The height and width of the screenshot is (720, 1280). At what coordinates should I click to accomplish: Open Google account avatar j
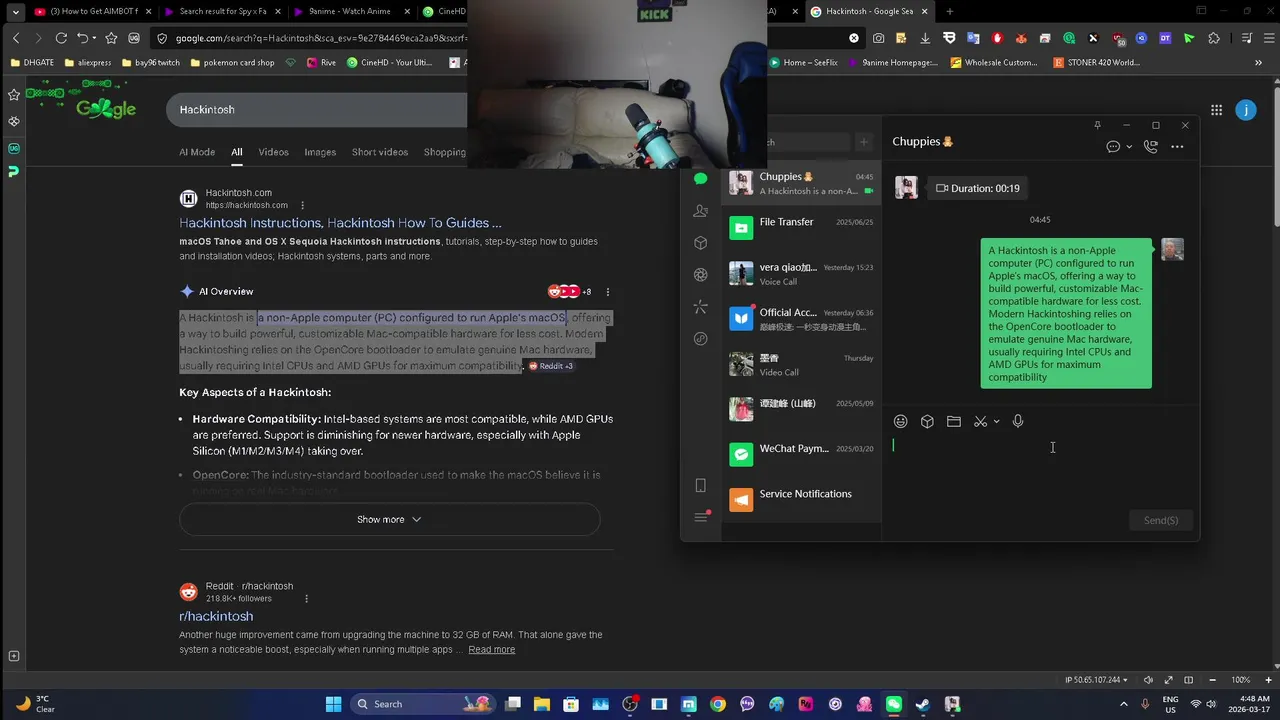click(1246, 110)
